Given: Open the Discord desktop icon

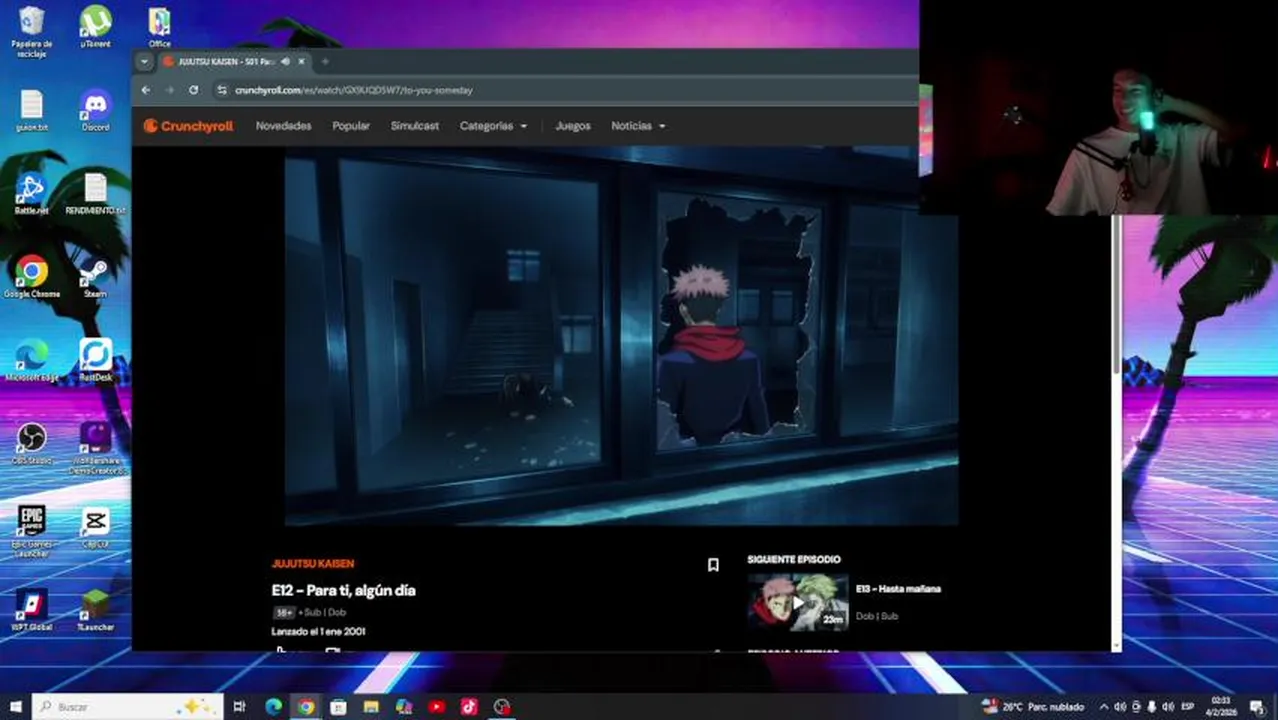Looking at the screenshot, I should click(96, 111).
